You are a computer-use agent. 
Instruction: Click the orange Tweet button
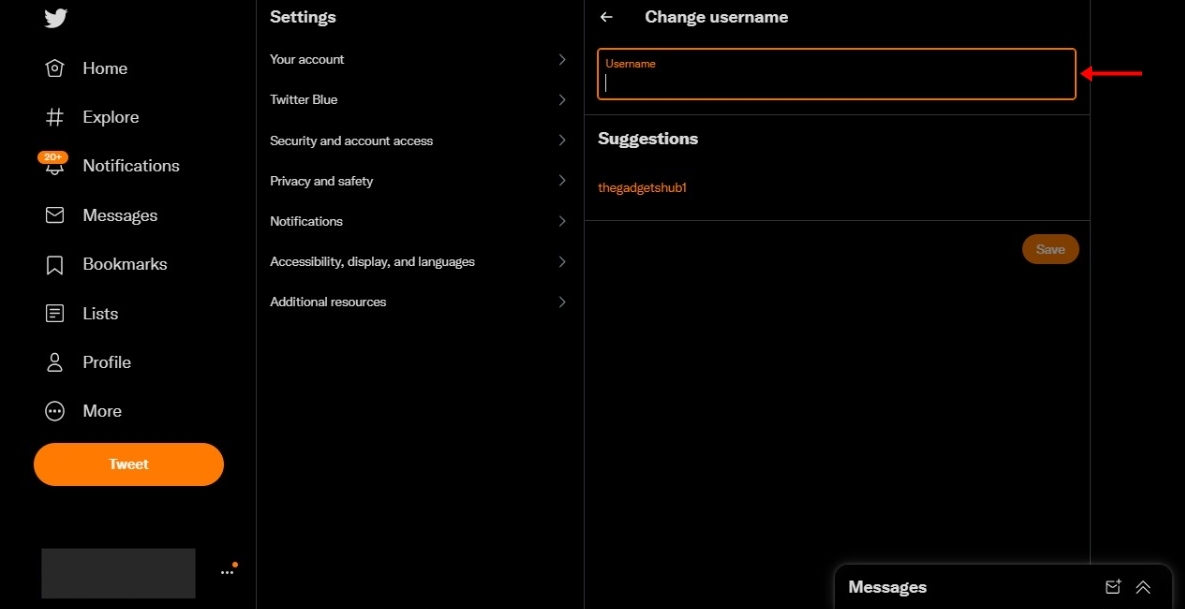click(128, 464)
